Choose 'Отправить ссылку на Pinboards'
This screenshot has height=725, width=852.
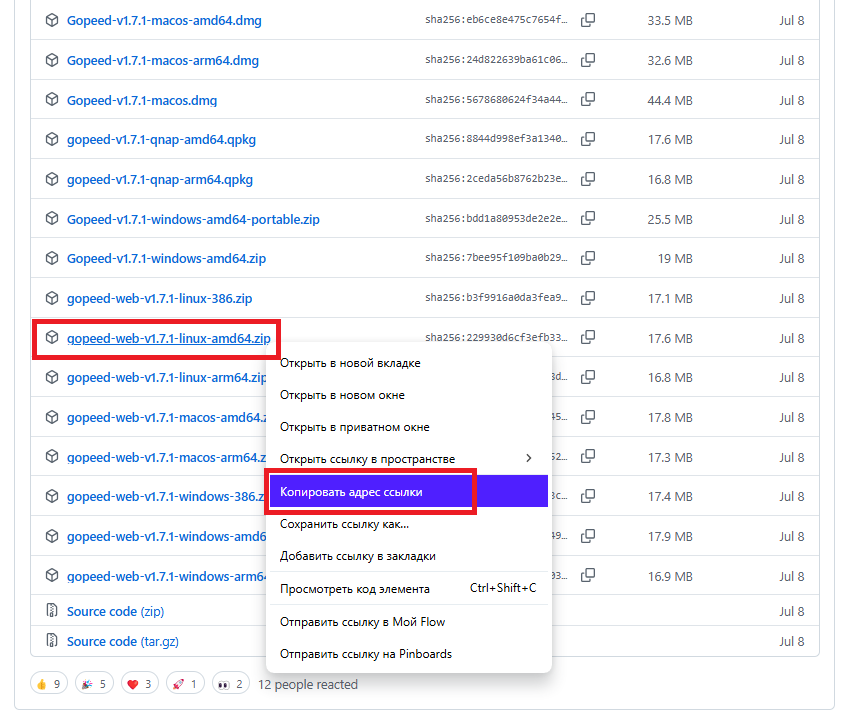(x=409, y=654)
